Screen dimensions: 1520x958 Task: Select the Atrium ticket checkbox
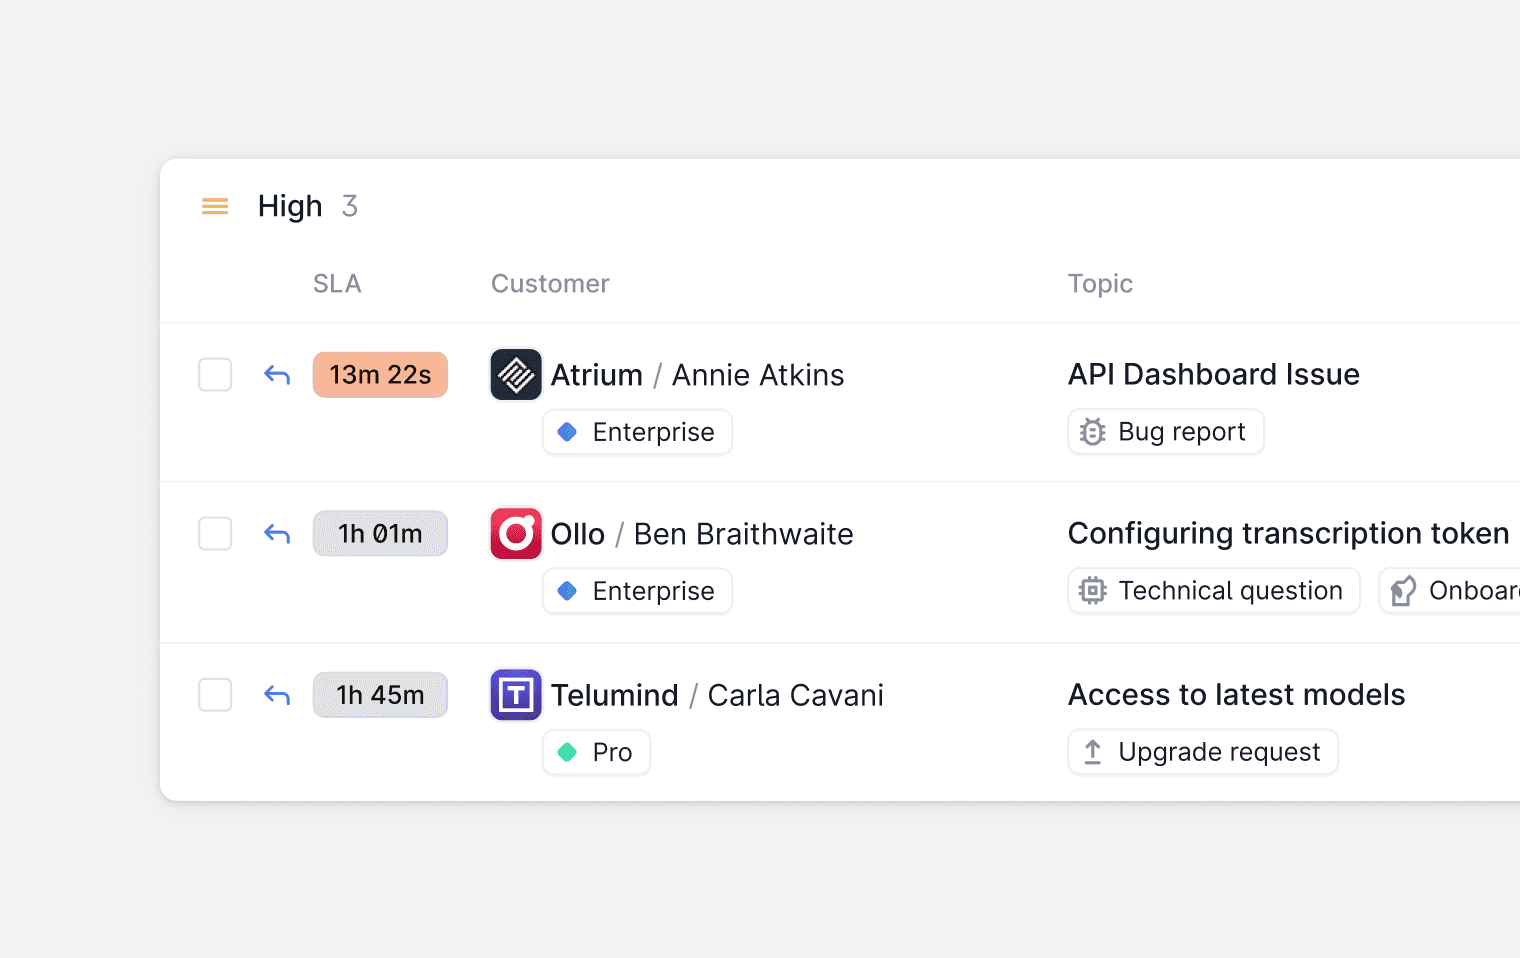(215, 375)
